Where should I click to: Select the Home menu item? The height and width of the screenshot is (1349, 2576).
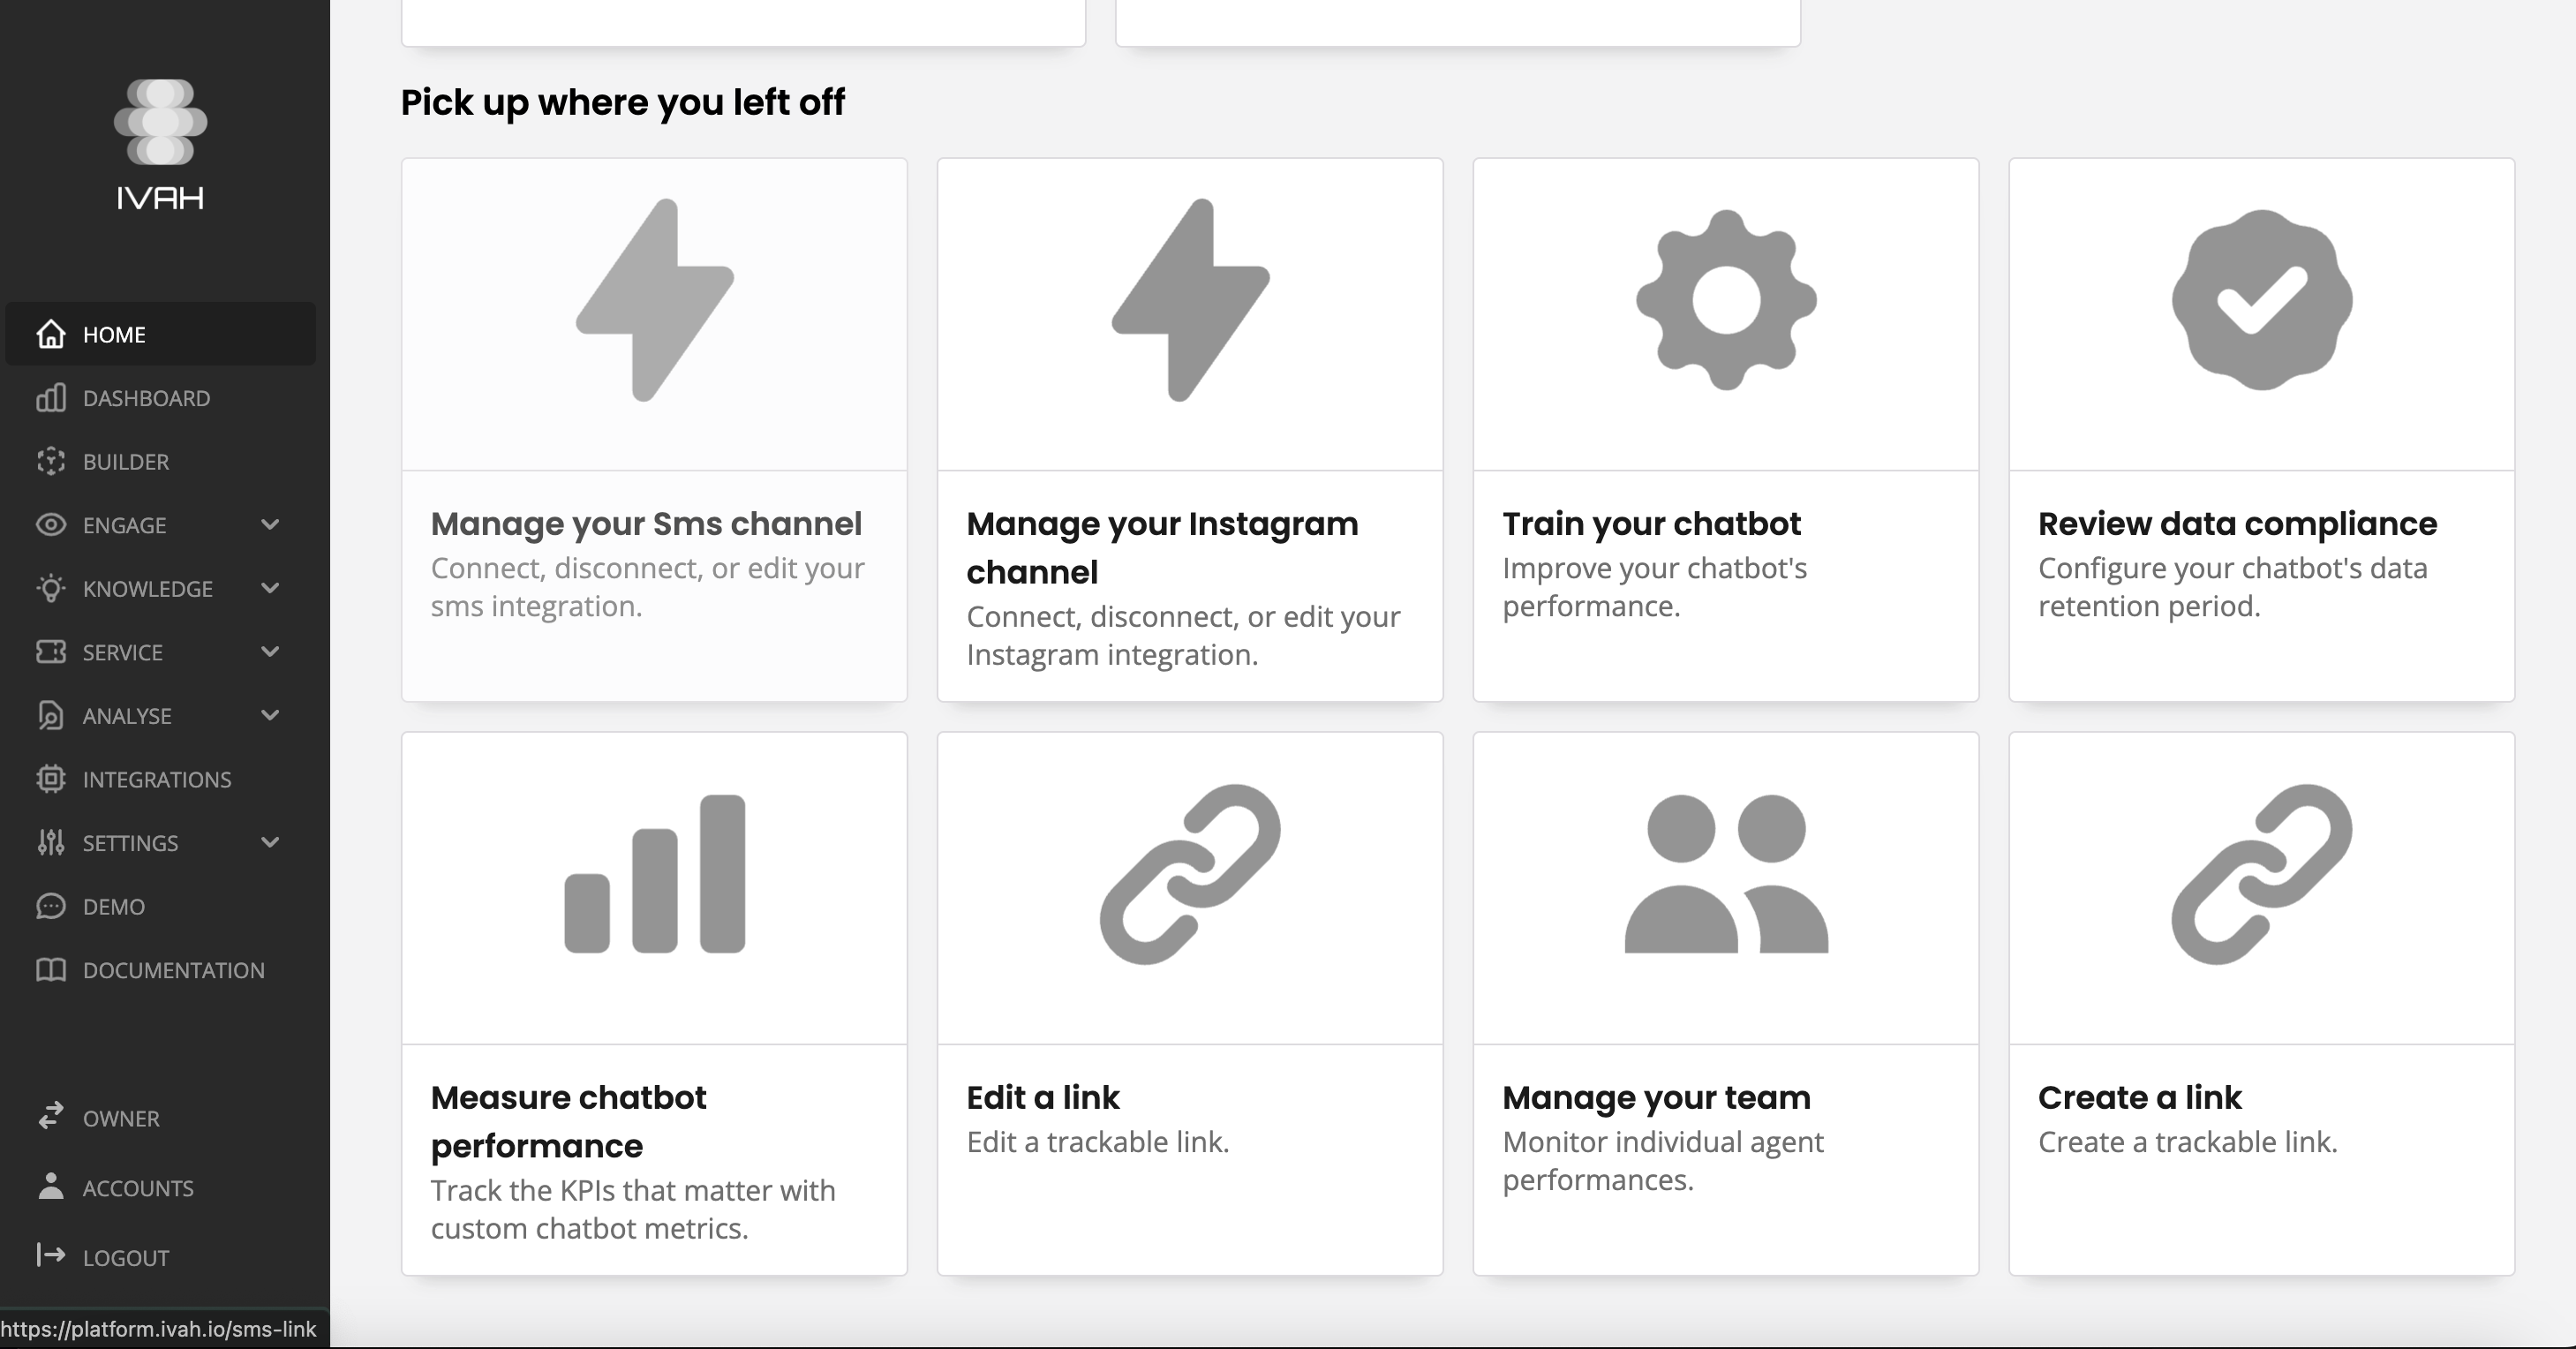point(114,334)
